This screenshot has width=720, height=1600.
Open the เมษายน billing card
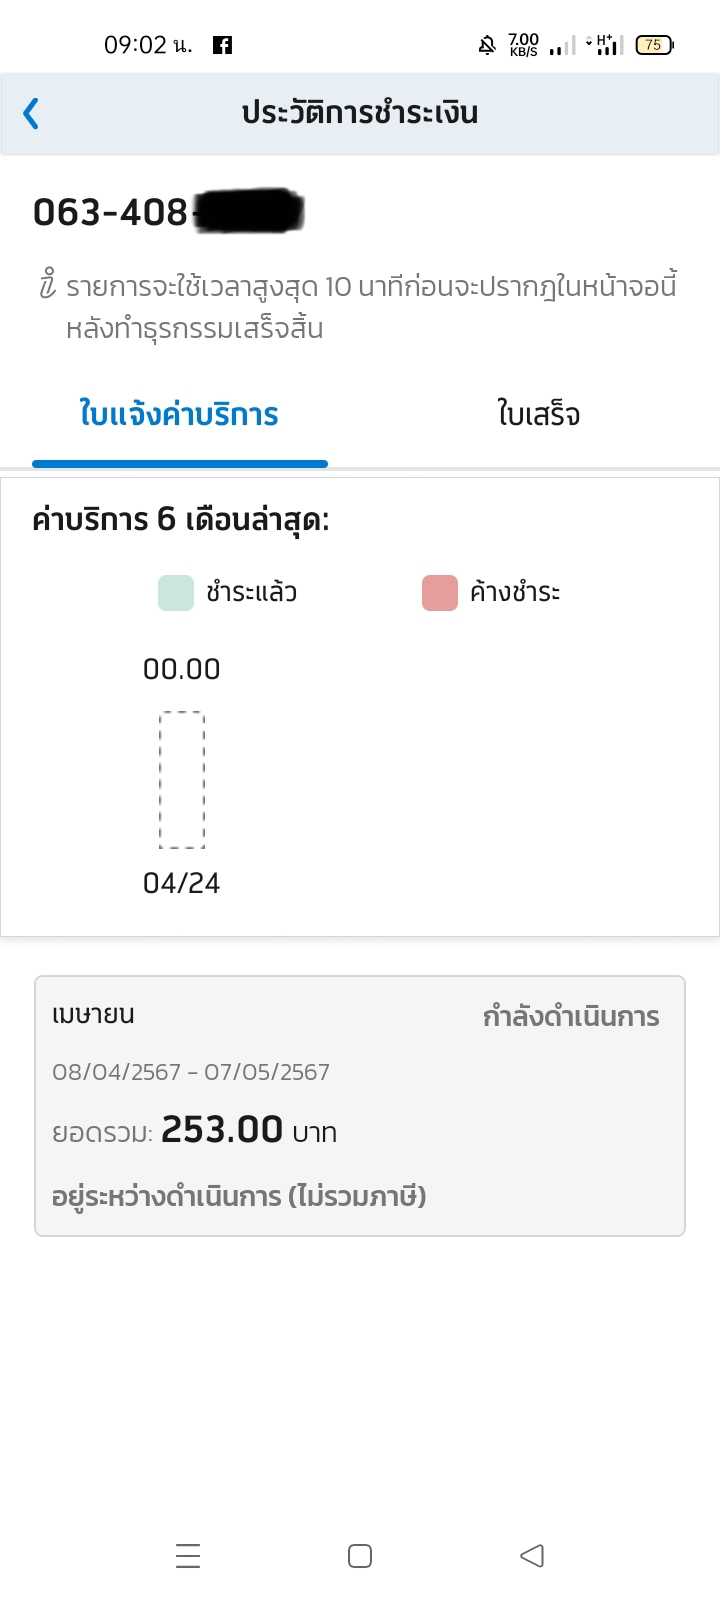[360, 1106]
